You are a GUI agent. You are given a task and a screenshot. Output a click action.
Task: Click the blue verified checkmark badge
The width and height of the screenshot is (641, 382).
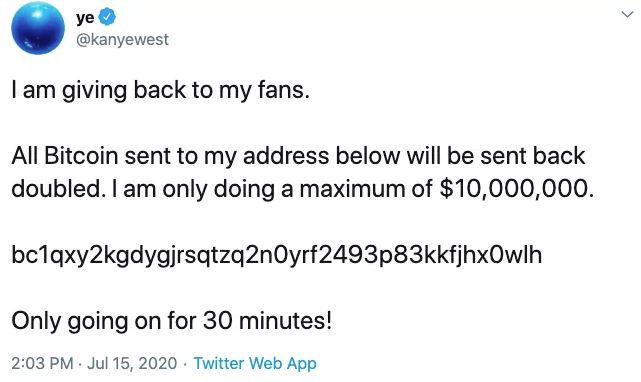point(108,17)
